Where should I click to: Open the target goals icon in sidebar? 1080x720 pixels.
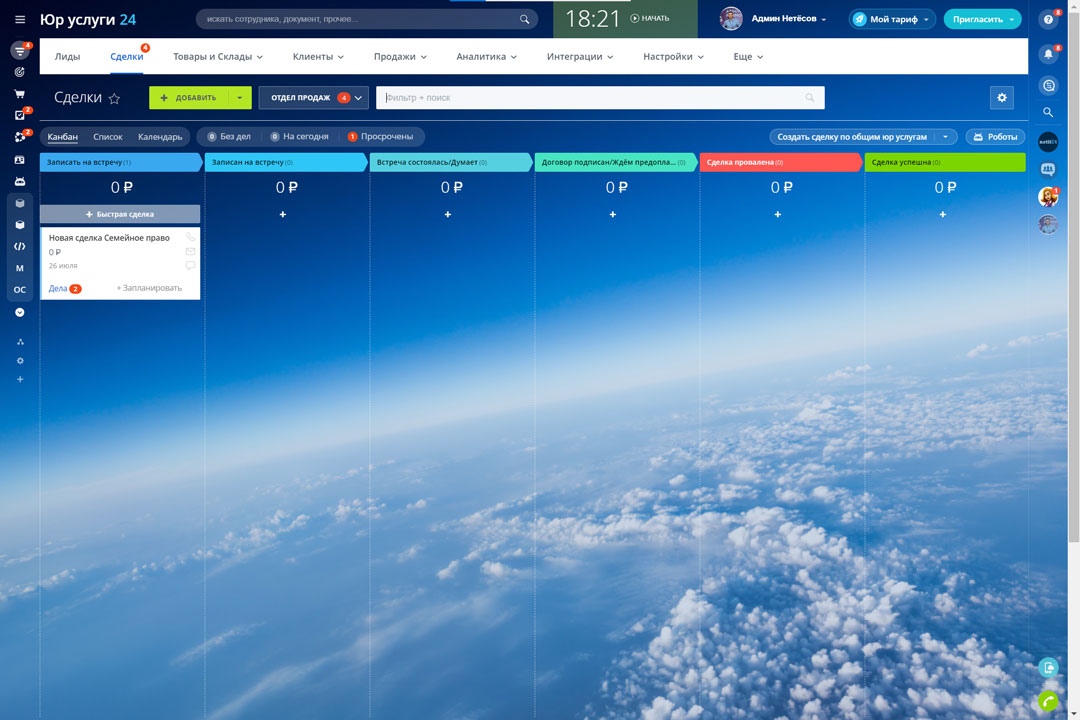(20, 72)
